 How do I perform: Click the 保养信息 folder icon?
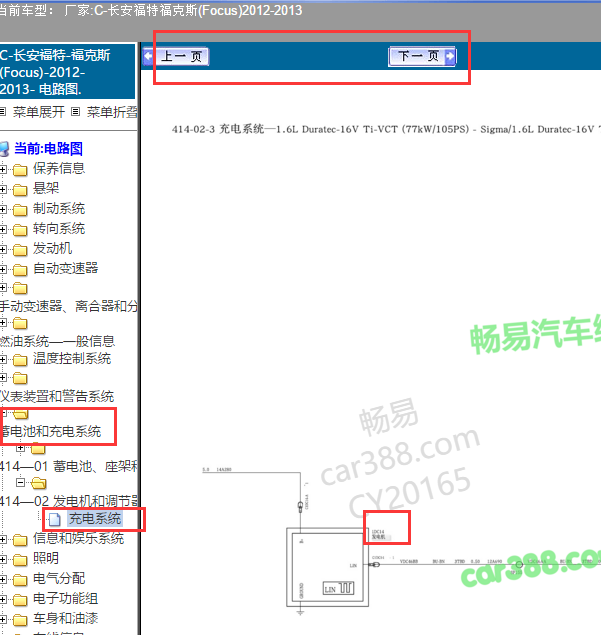tap(20, 170)
